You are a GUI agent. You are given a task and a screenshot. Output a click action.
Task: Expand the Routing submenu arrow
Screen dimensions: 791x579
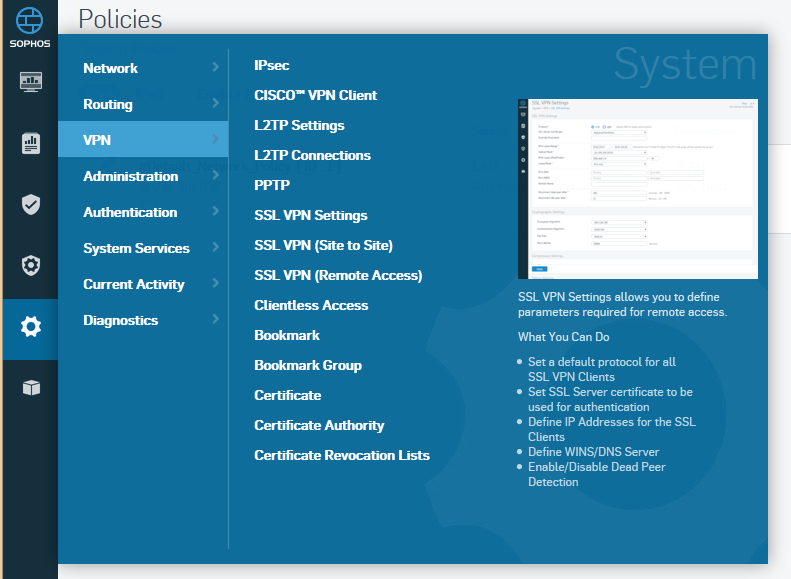point(216,103)
